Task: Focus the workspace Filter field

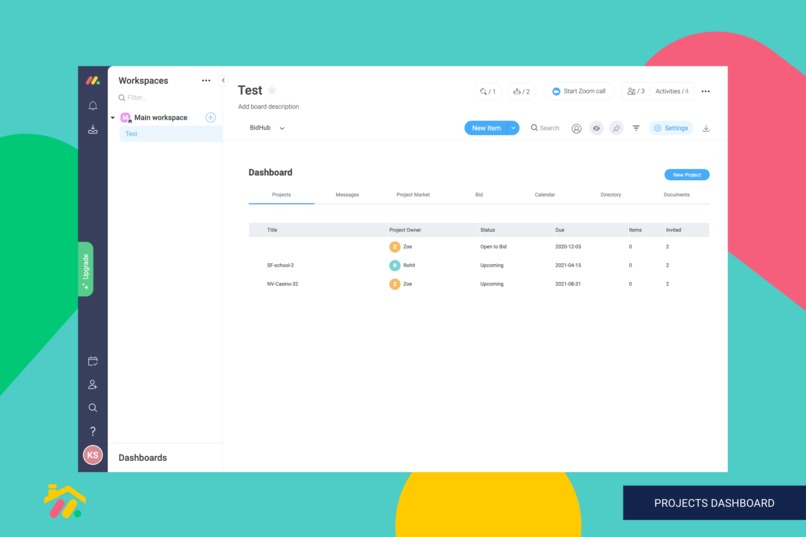Action: 164,98
